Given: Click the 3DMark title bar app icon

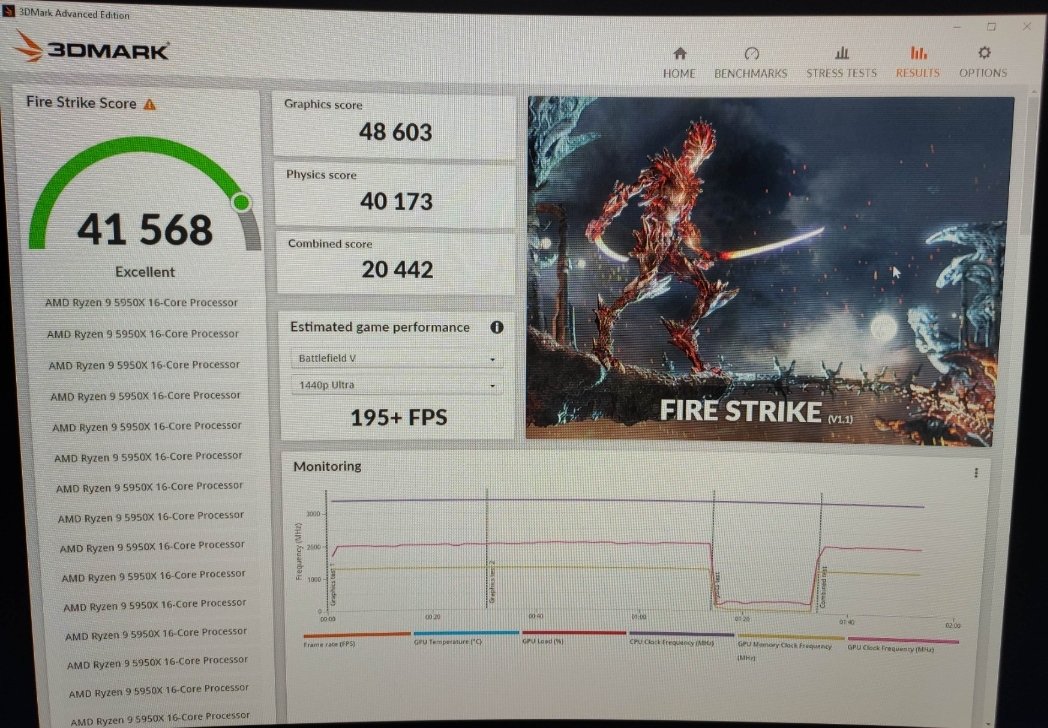Looking at the screenshot, I should [8, 11].
